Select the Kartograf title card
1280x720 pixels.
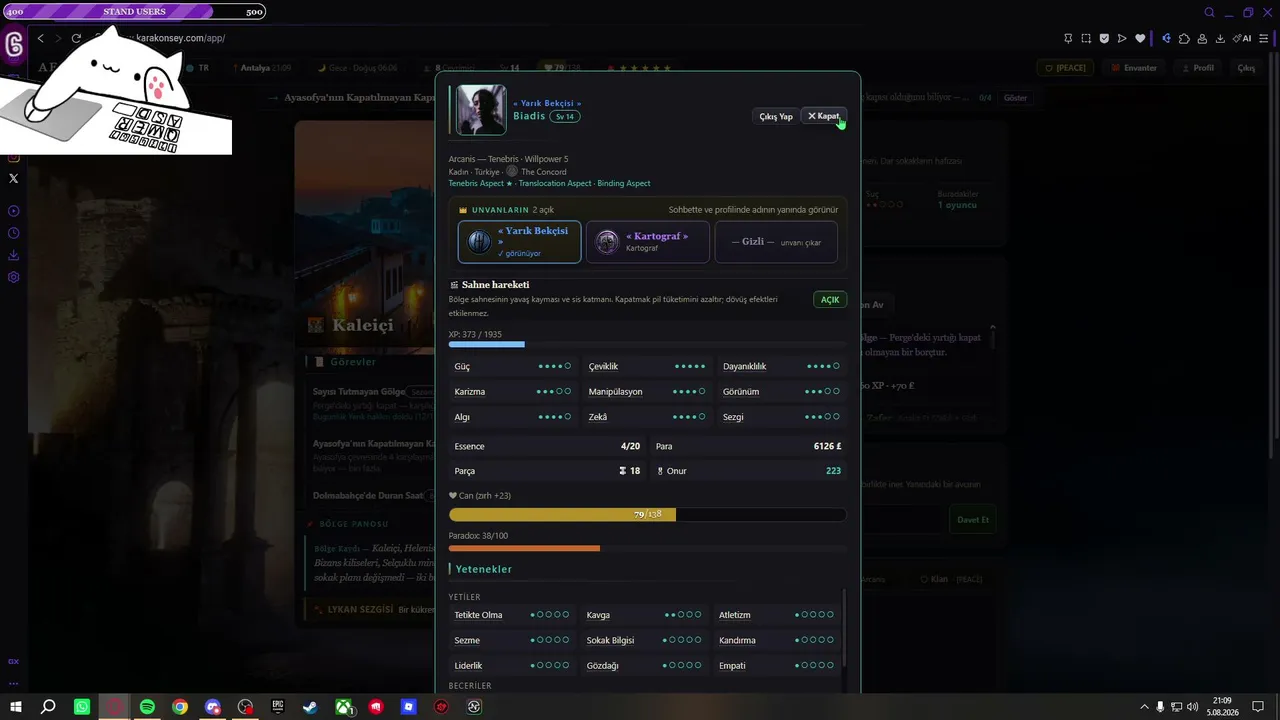pyautogui.click(x=647, y=241)
